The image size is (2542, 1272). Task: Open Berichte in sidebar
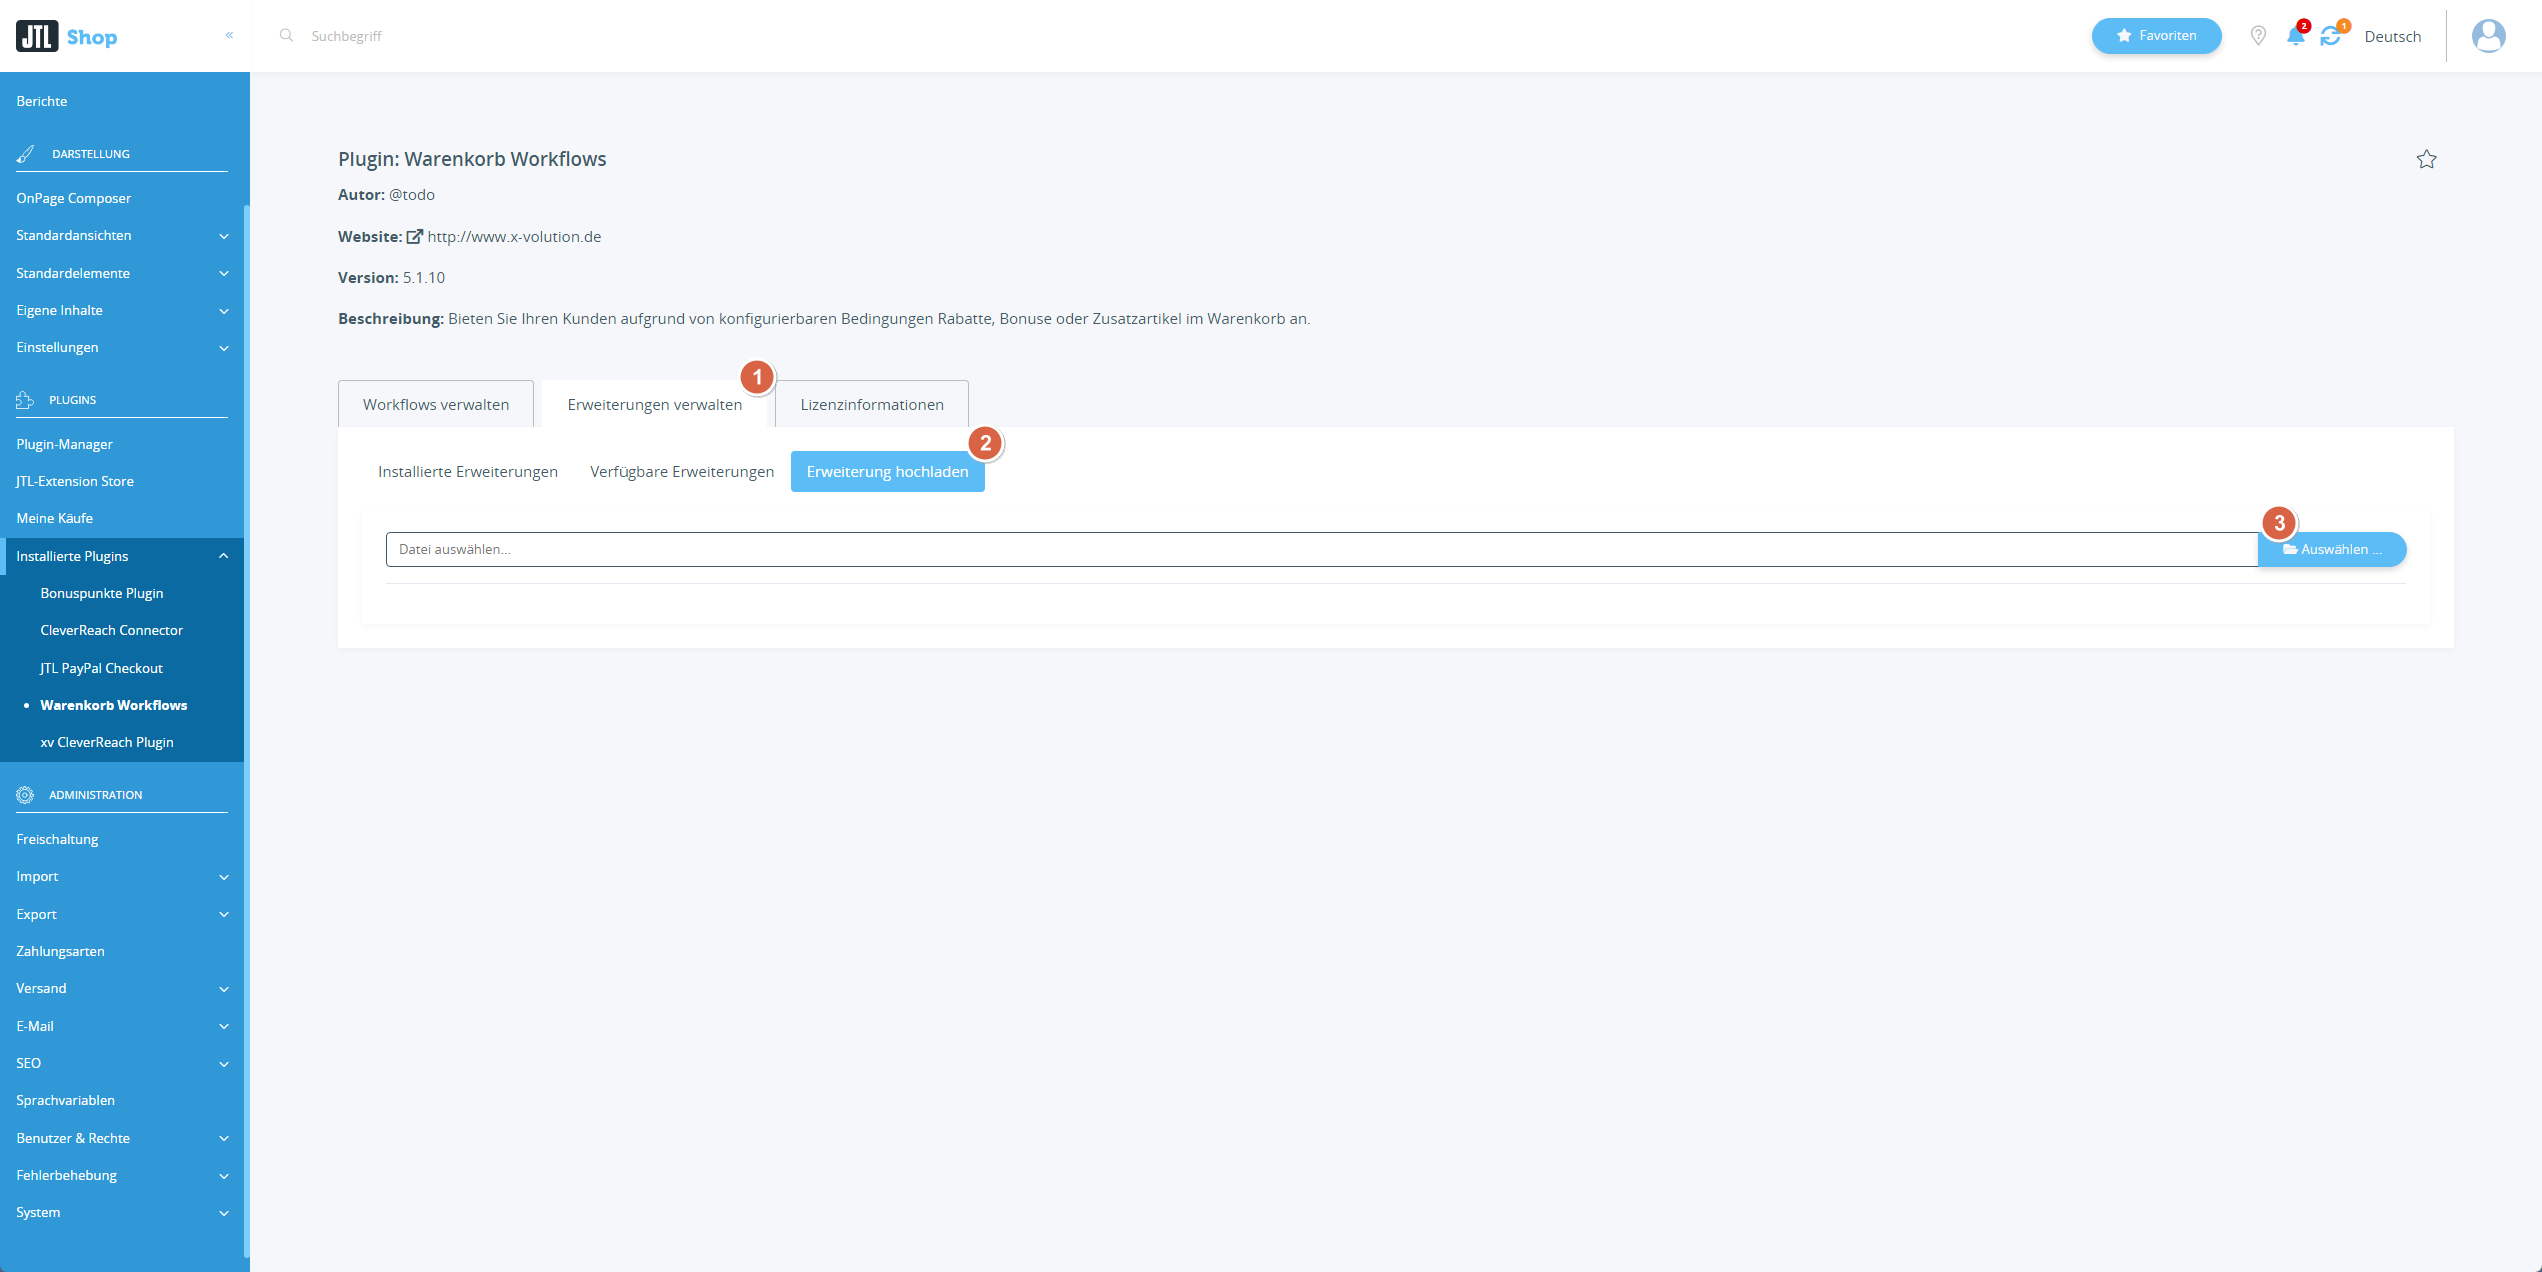click(42, 101)
